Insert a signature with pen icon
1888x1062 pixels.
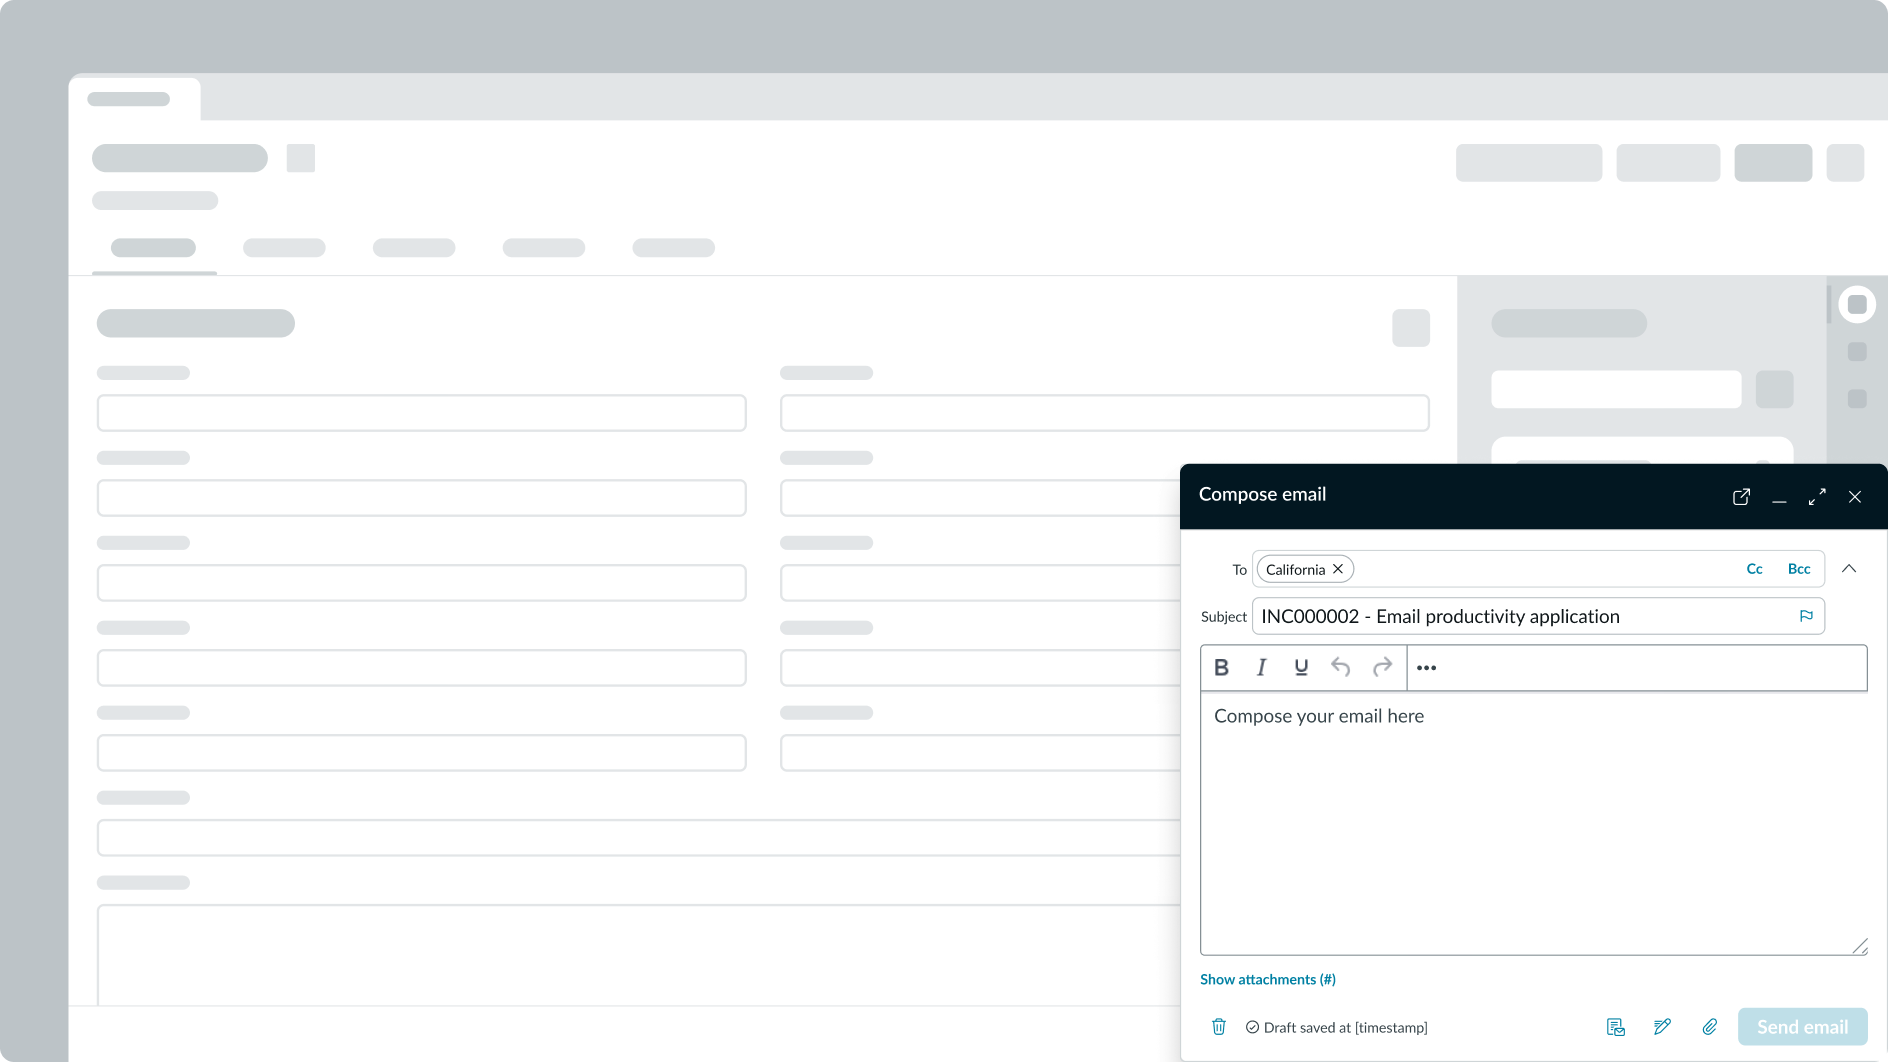(1663, 1027)
